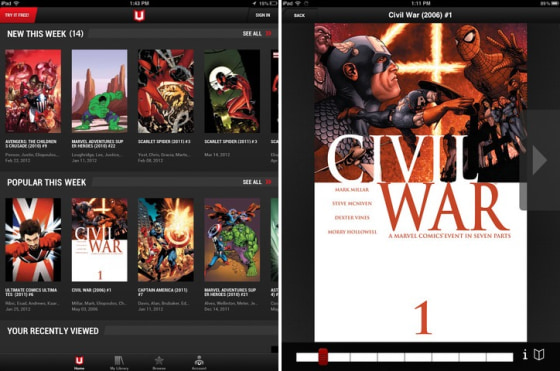Open Civil War (2006) #1 thumbnail in Popular
The height and width of the screenshot is (371, 560).
click(99, 240)
